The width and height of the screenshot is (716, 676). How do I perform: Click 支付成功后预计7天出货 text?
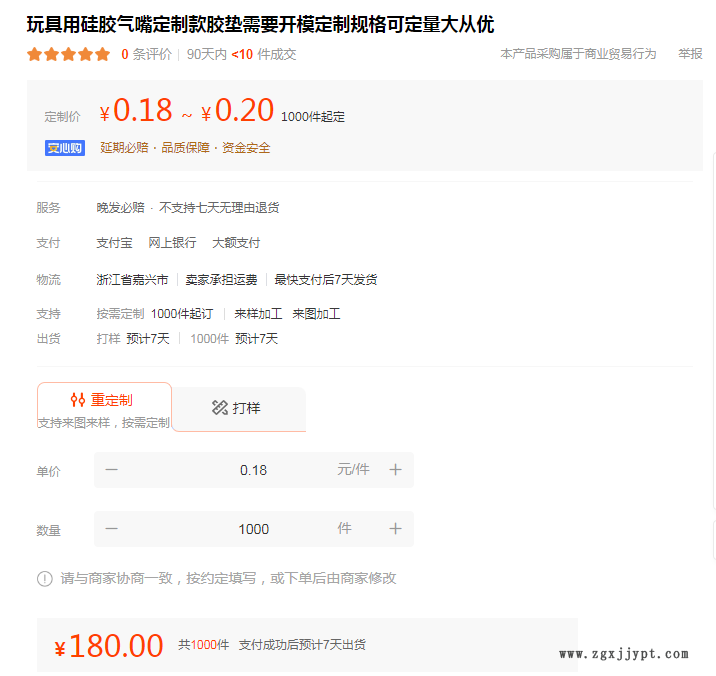[x=302, y=645]
